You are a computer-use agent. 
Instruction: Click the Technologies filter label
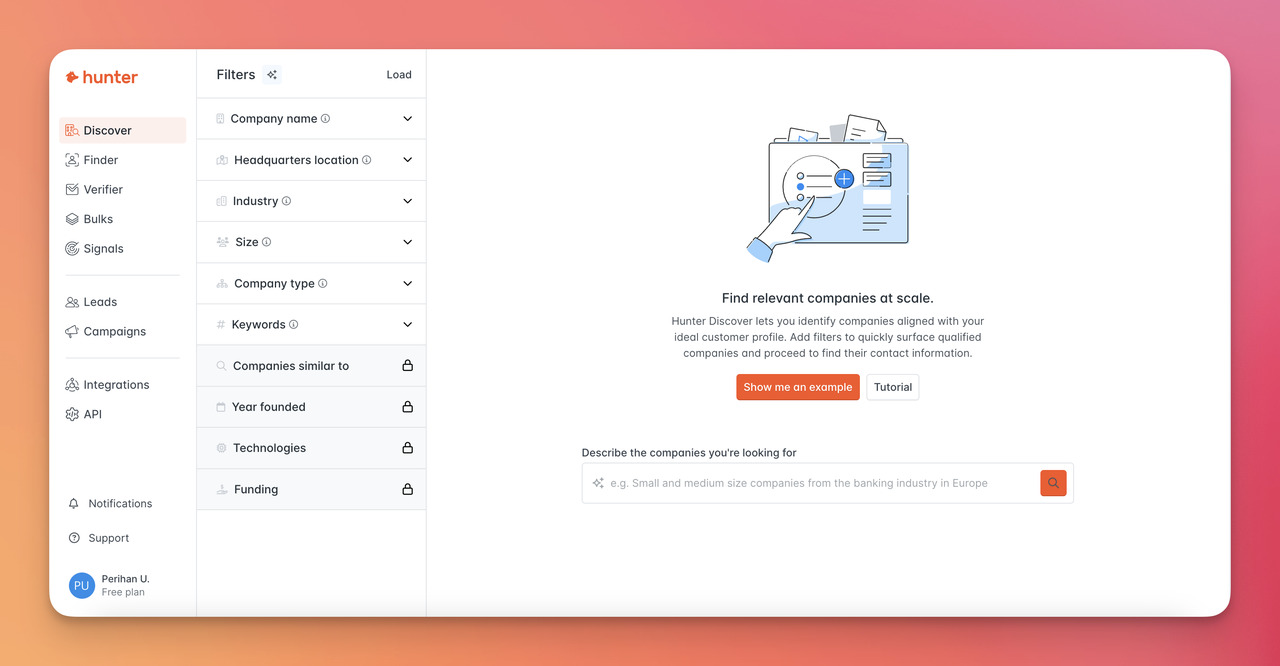click(x=270, y=448)
